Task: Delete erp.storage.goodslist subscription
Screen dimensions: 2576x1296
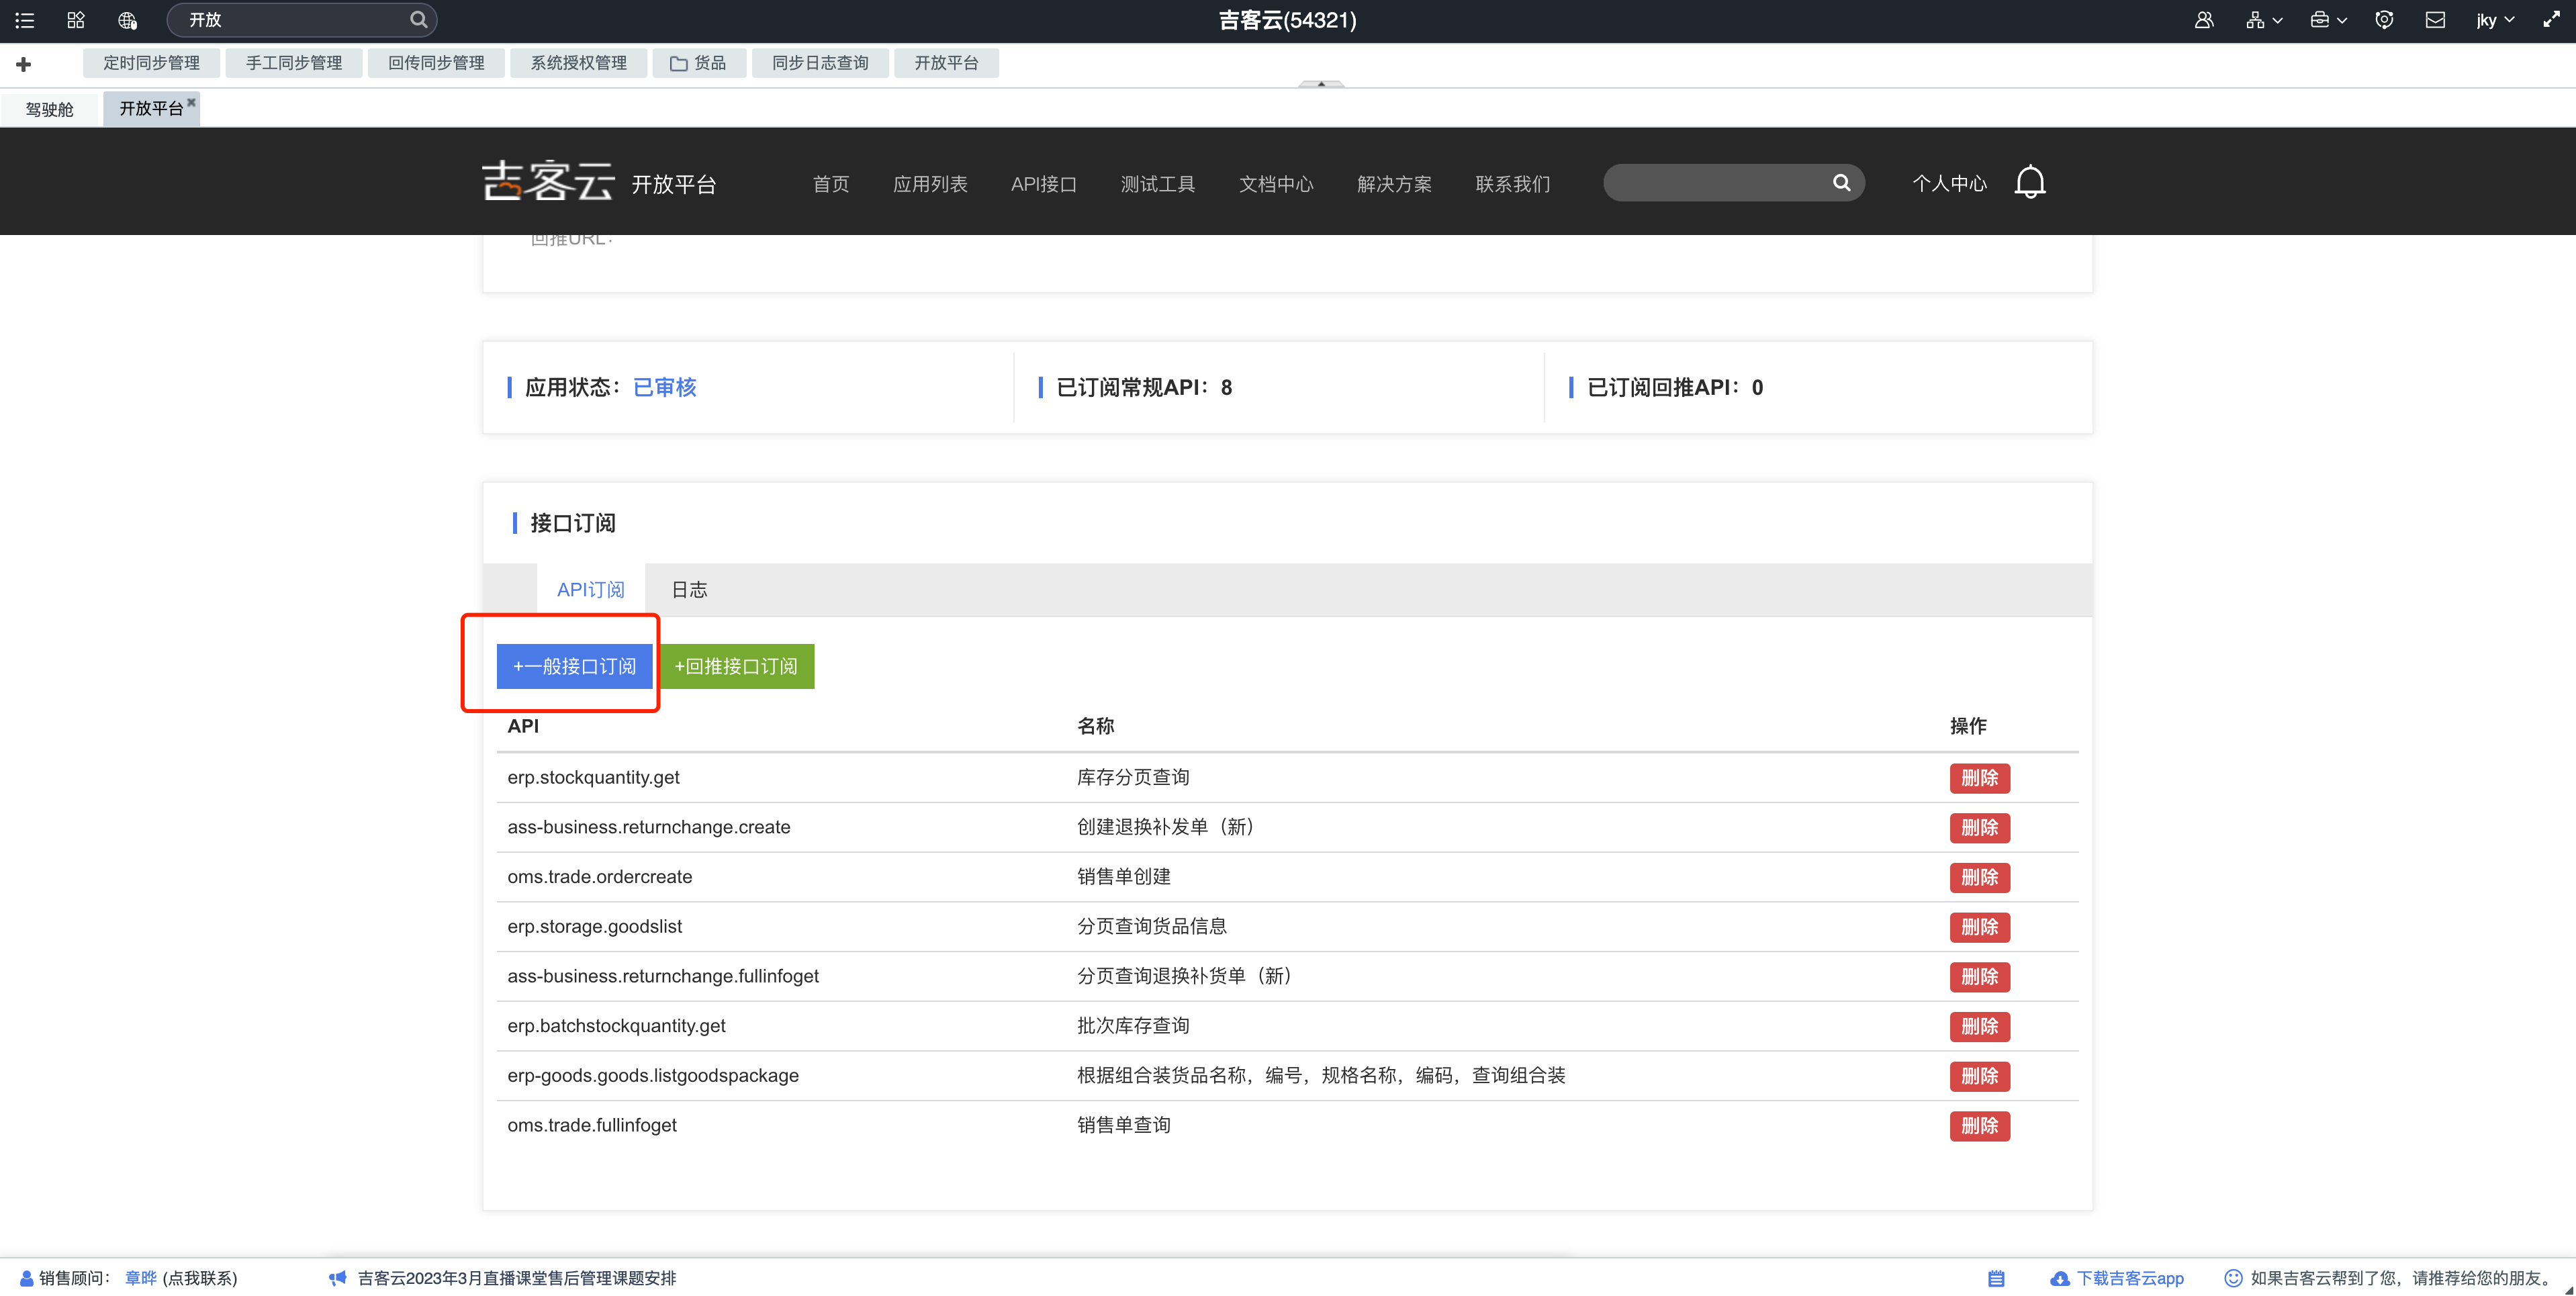Action: (1980, 927)
